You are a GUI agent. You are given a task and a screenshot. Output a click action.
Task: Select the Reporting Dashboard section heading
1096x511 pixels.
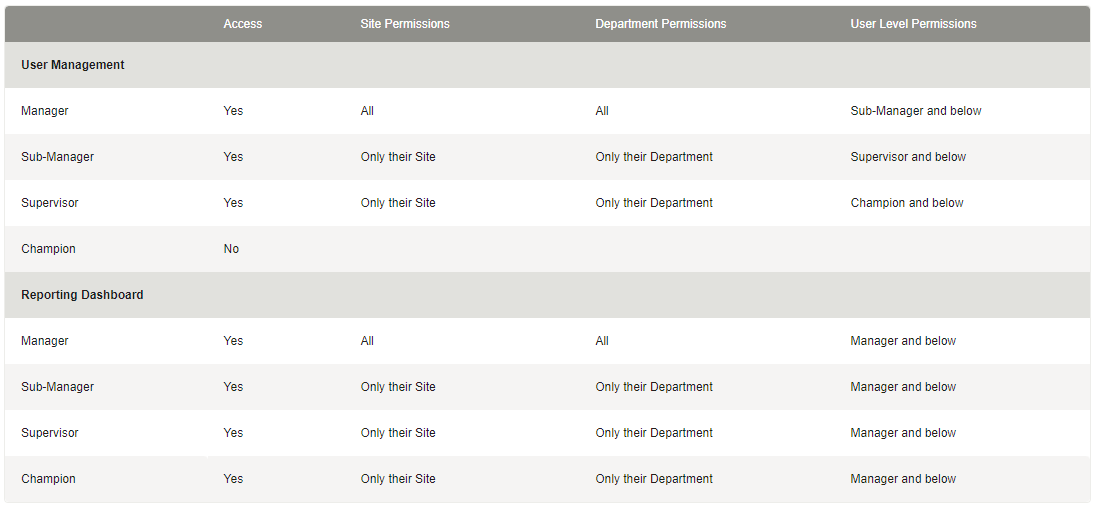[x=82, y=295]
